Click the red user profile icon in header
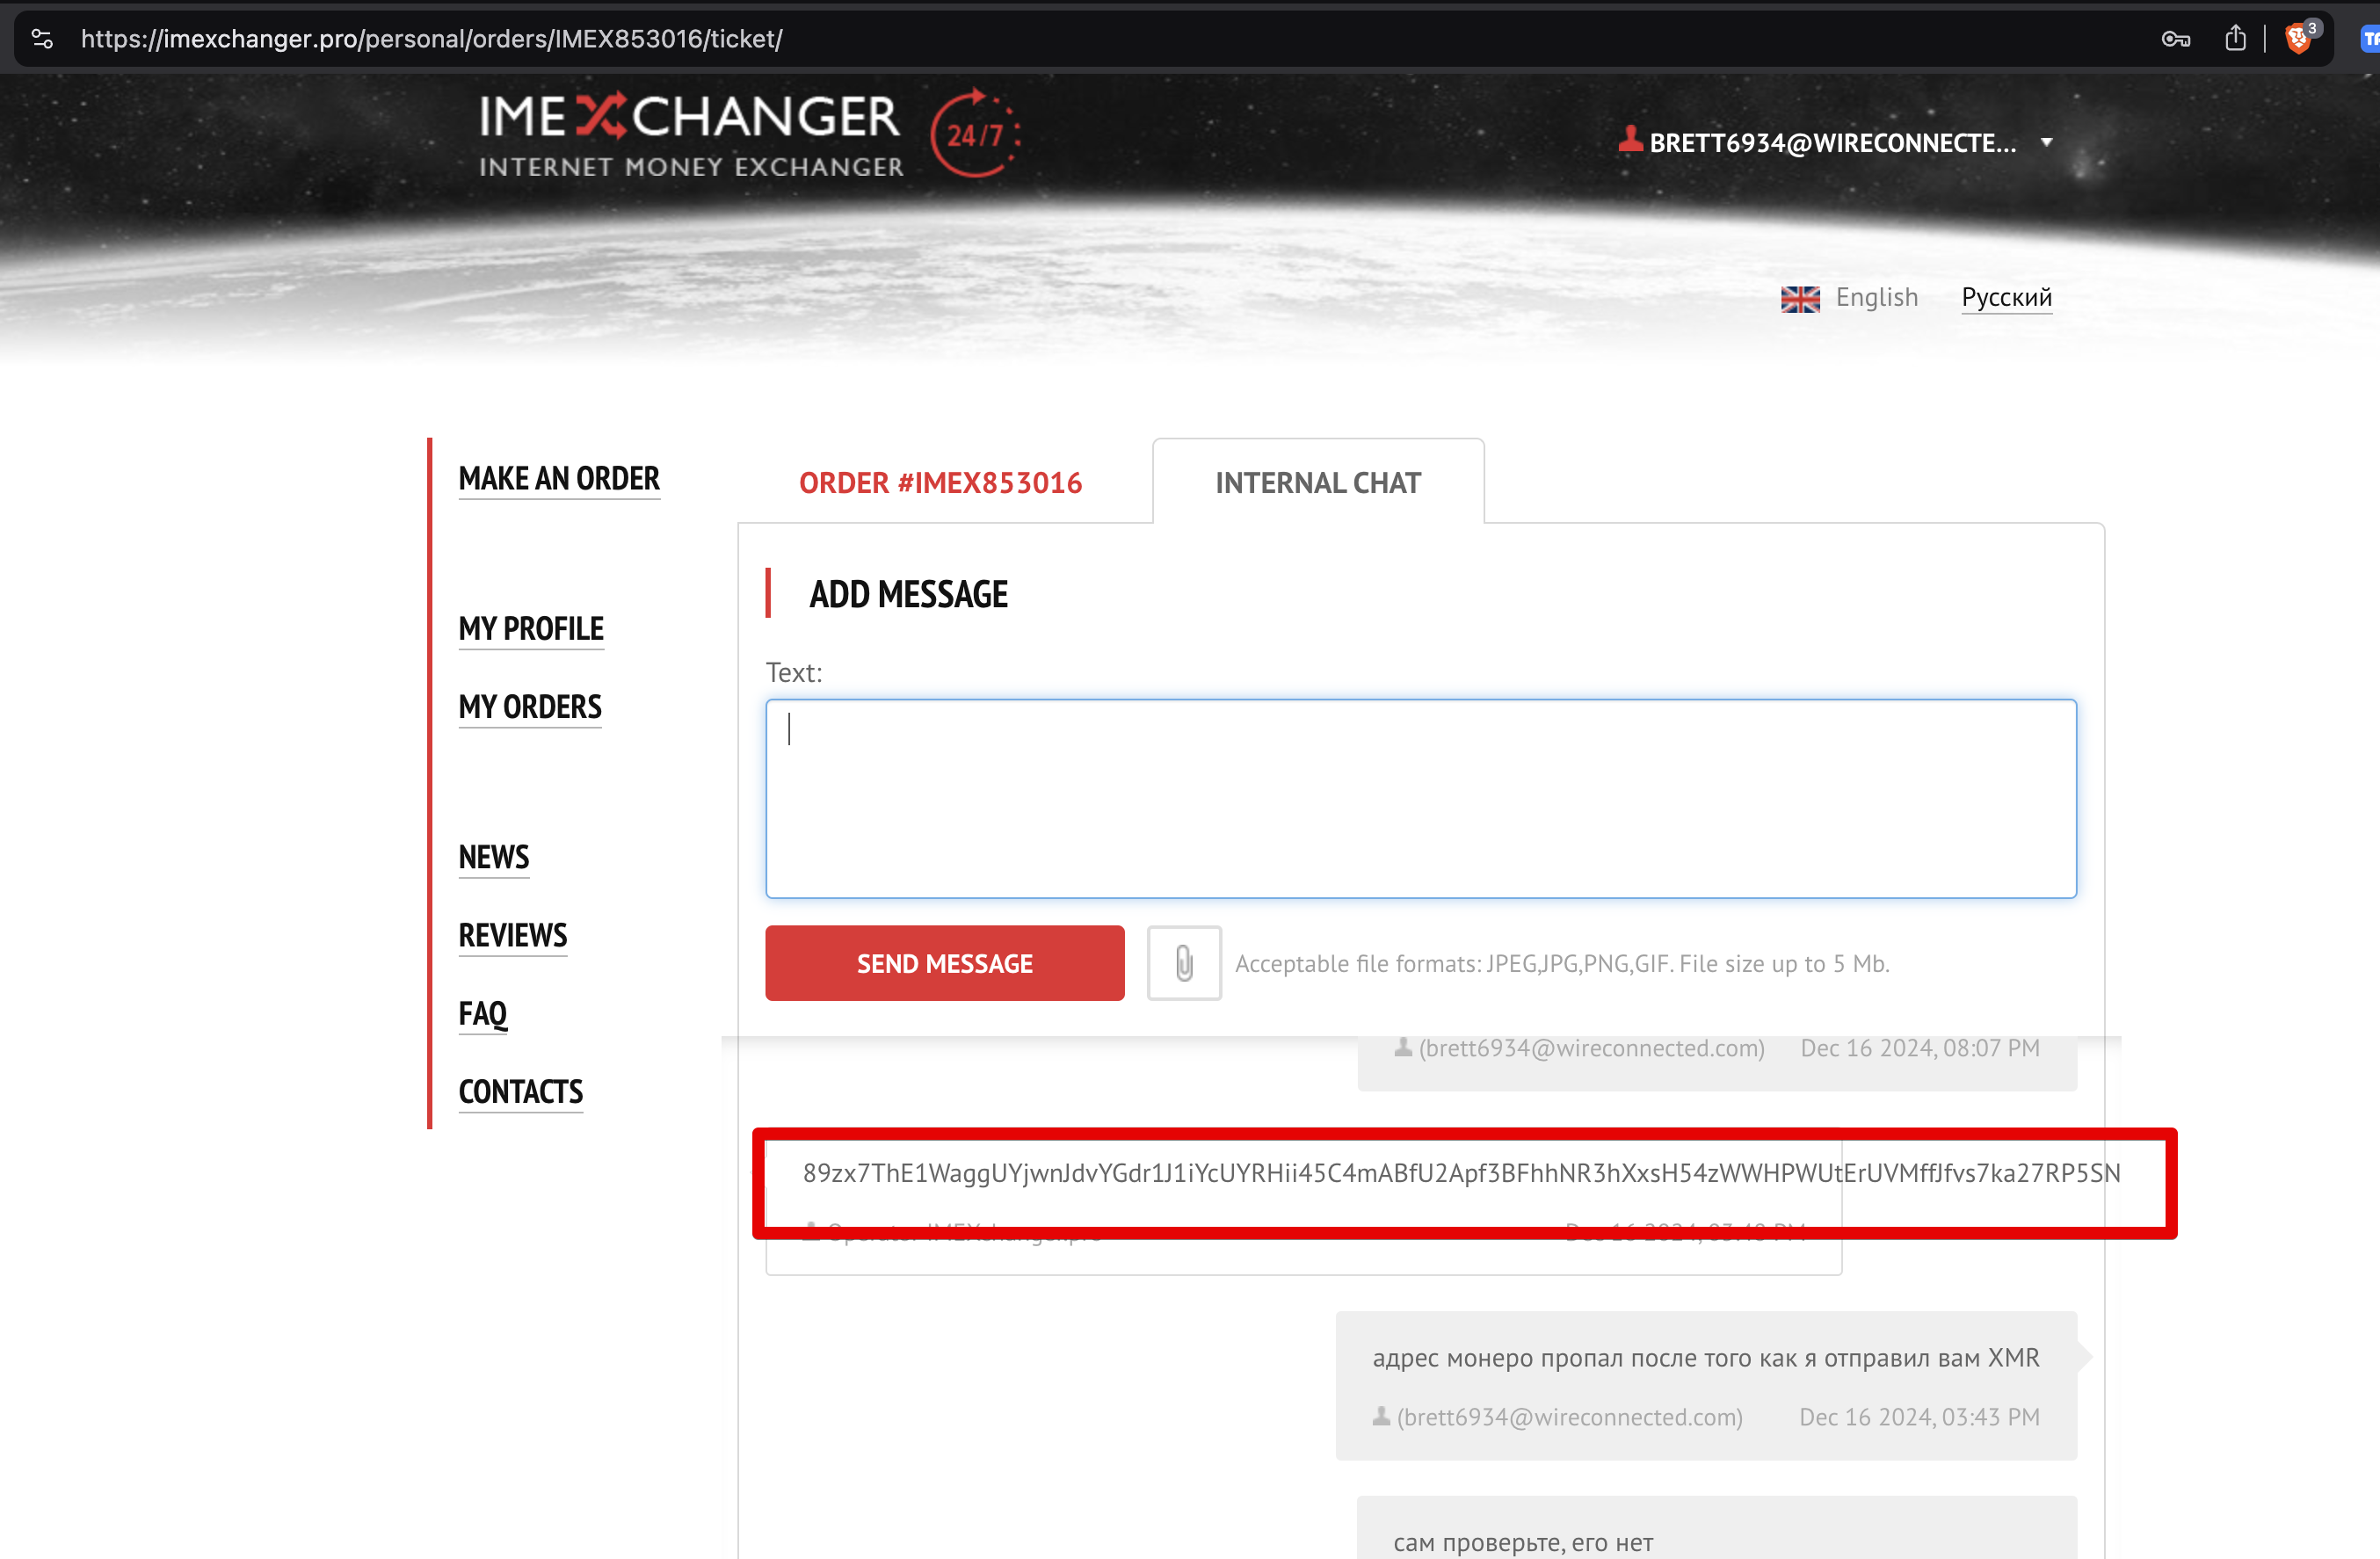2380x1559 pixels. 1630,140
